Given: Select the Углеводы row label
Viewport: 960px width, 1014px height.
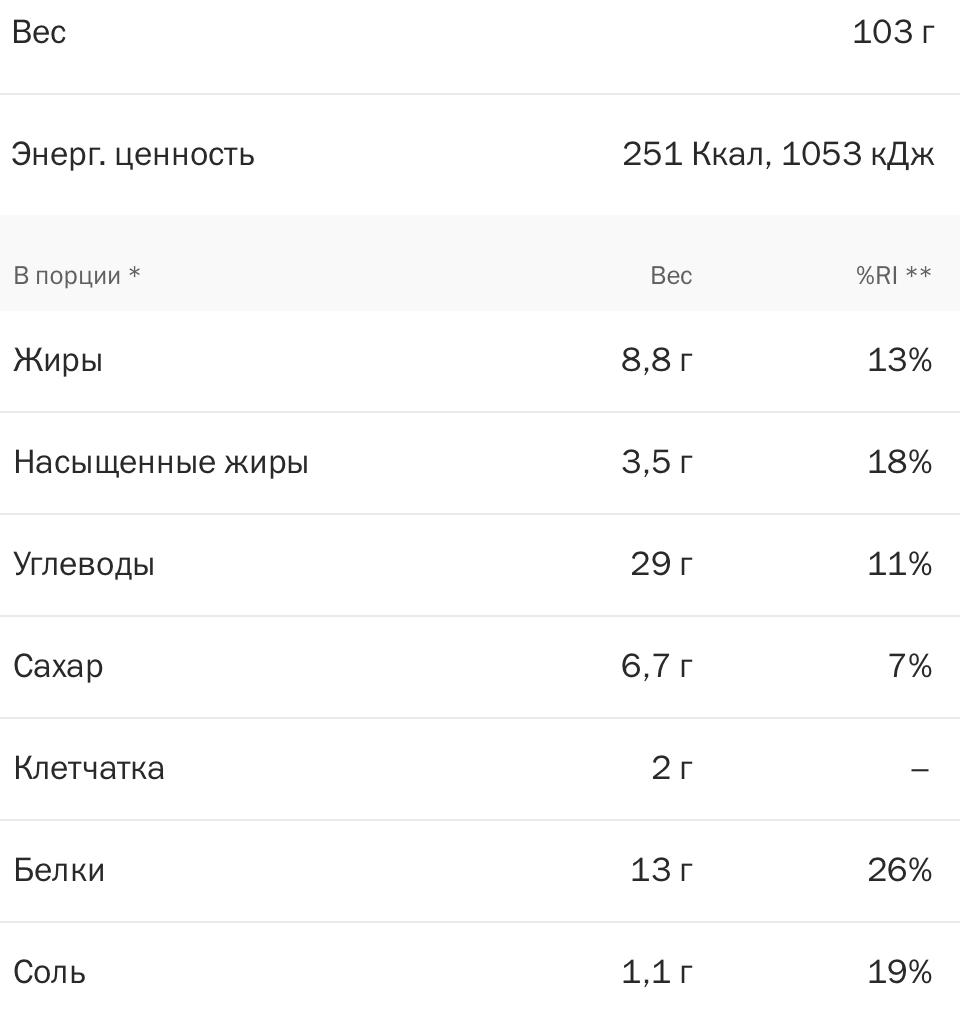Looking at the screenshot, I should tap(84, 565).
